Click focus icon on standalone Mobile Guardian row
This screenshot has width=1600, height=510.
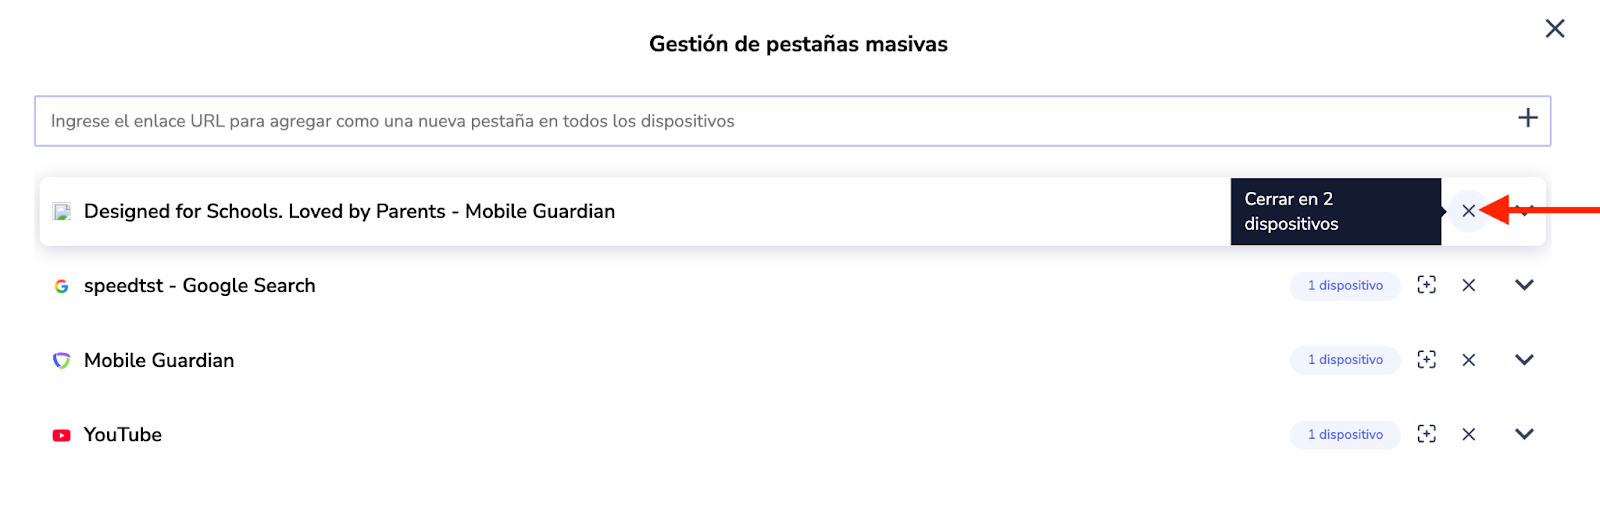click(1427, 360)
